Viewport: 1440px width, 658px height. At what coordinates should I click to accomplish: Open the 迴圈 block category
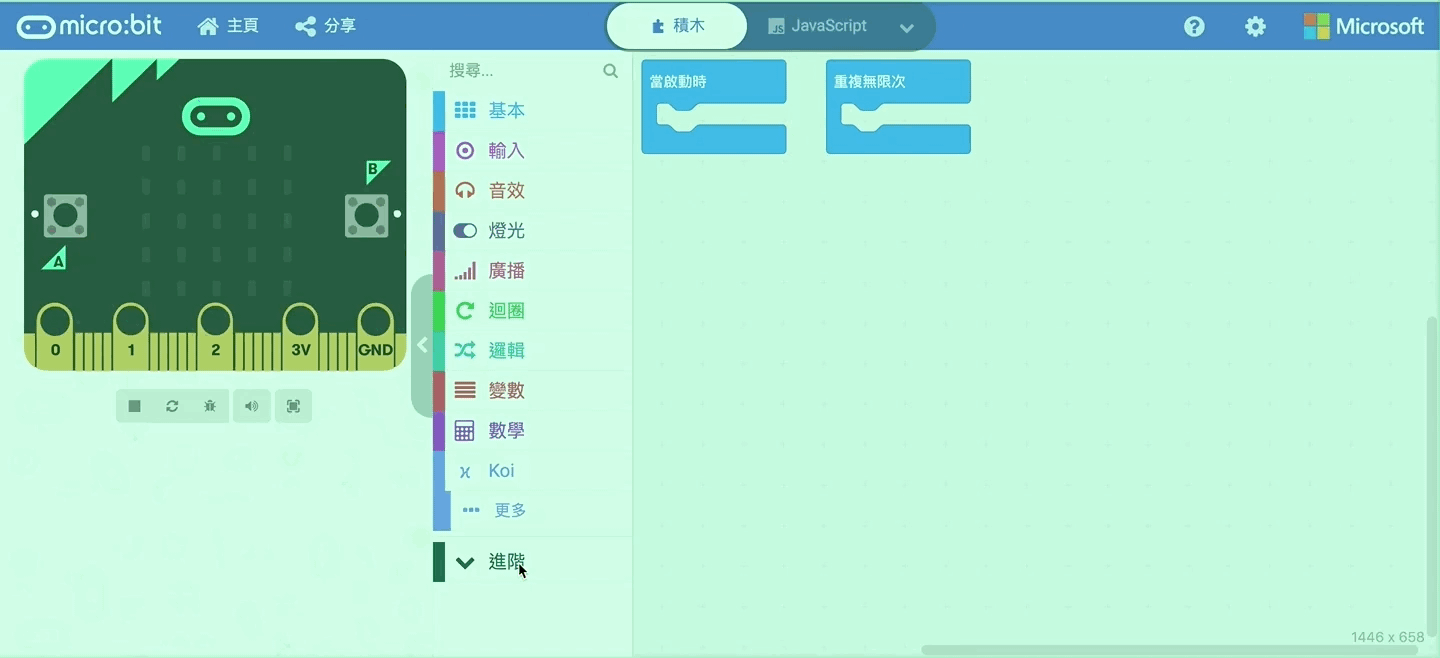pos(532,310)
